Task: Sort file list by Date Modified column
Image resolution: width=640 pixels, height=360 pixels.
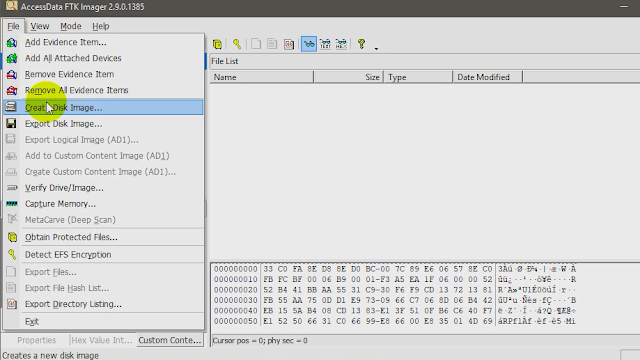Action: tap(488, 77)
